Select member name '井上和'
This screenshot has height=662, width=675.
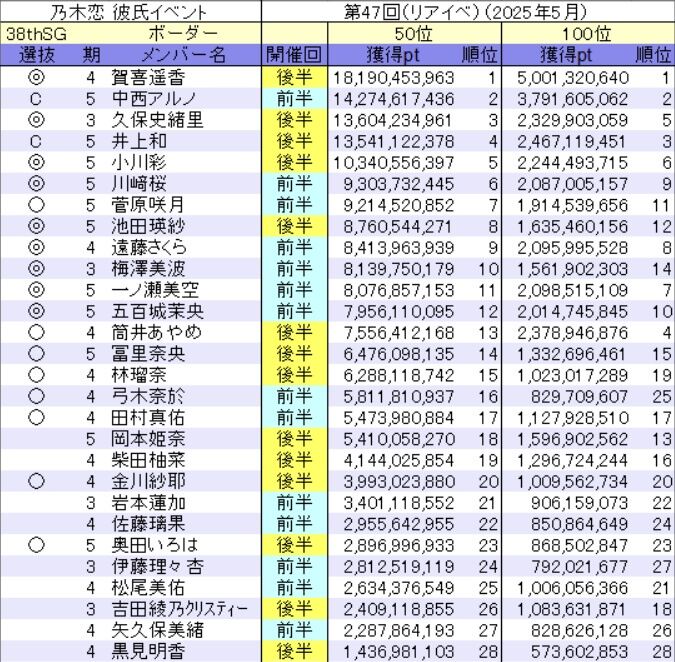(x=139, y=141)
